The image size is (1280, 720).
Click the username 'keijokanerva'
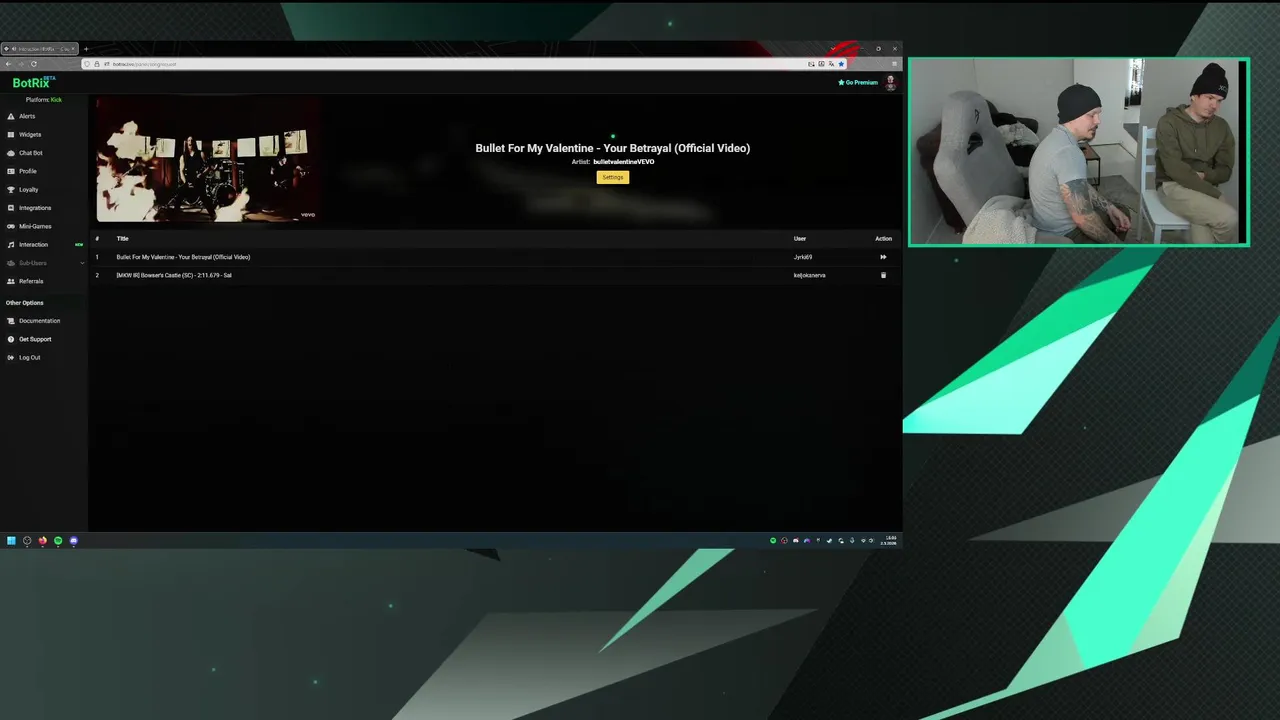pos(810,275)
